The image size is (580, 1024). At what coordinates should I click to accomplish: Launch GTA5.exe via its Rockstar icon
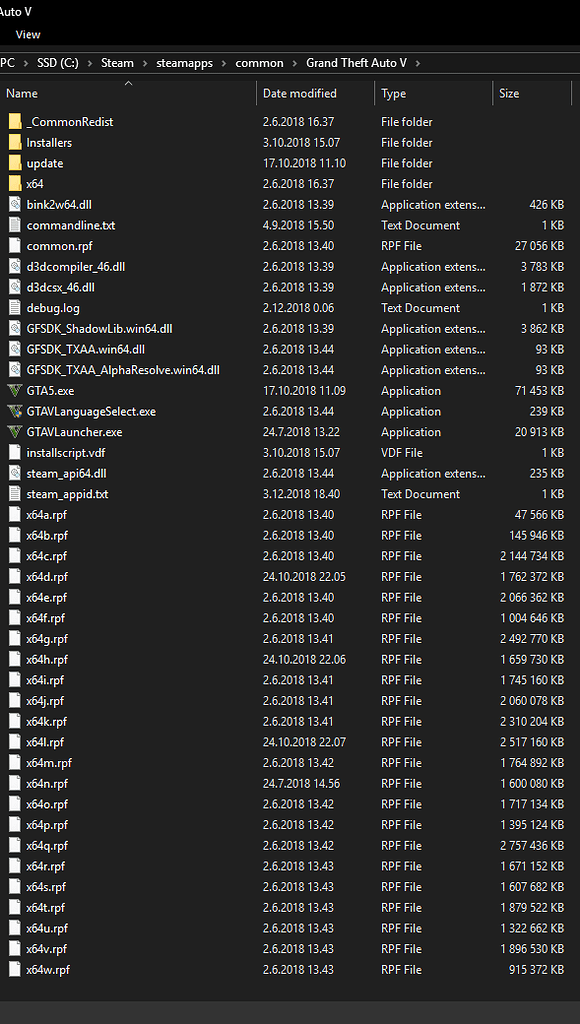tap(14, 390)
